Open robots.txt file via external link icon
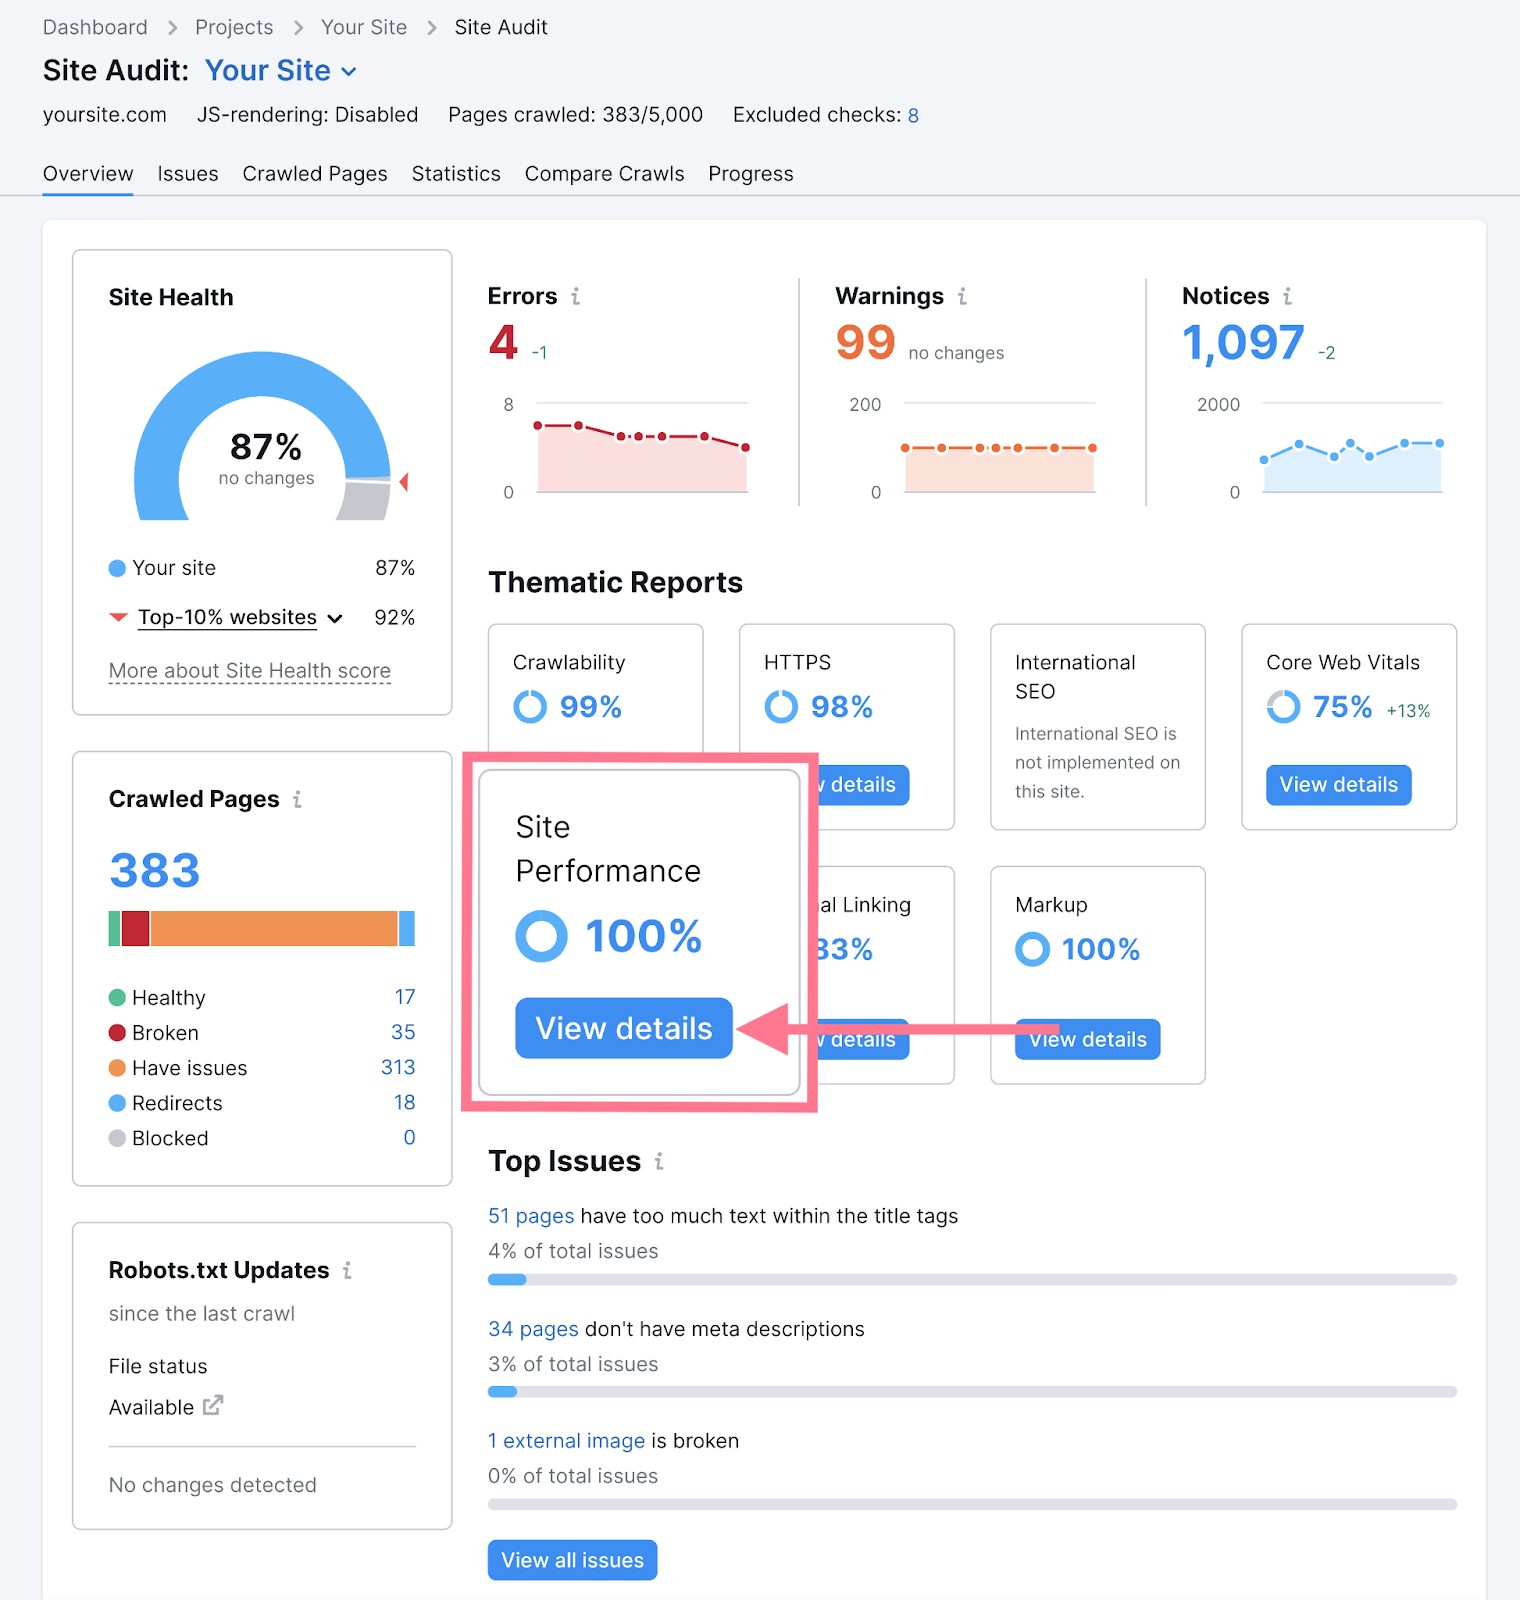This screenshot has height=1600, width=1520. pos(213,1406)
